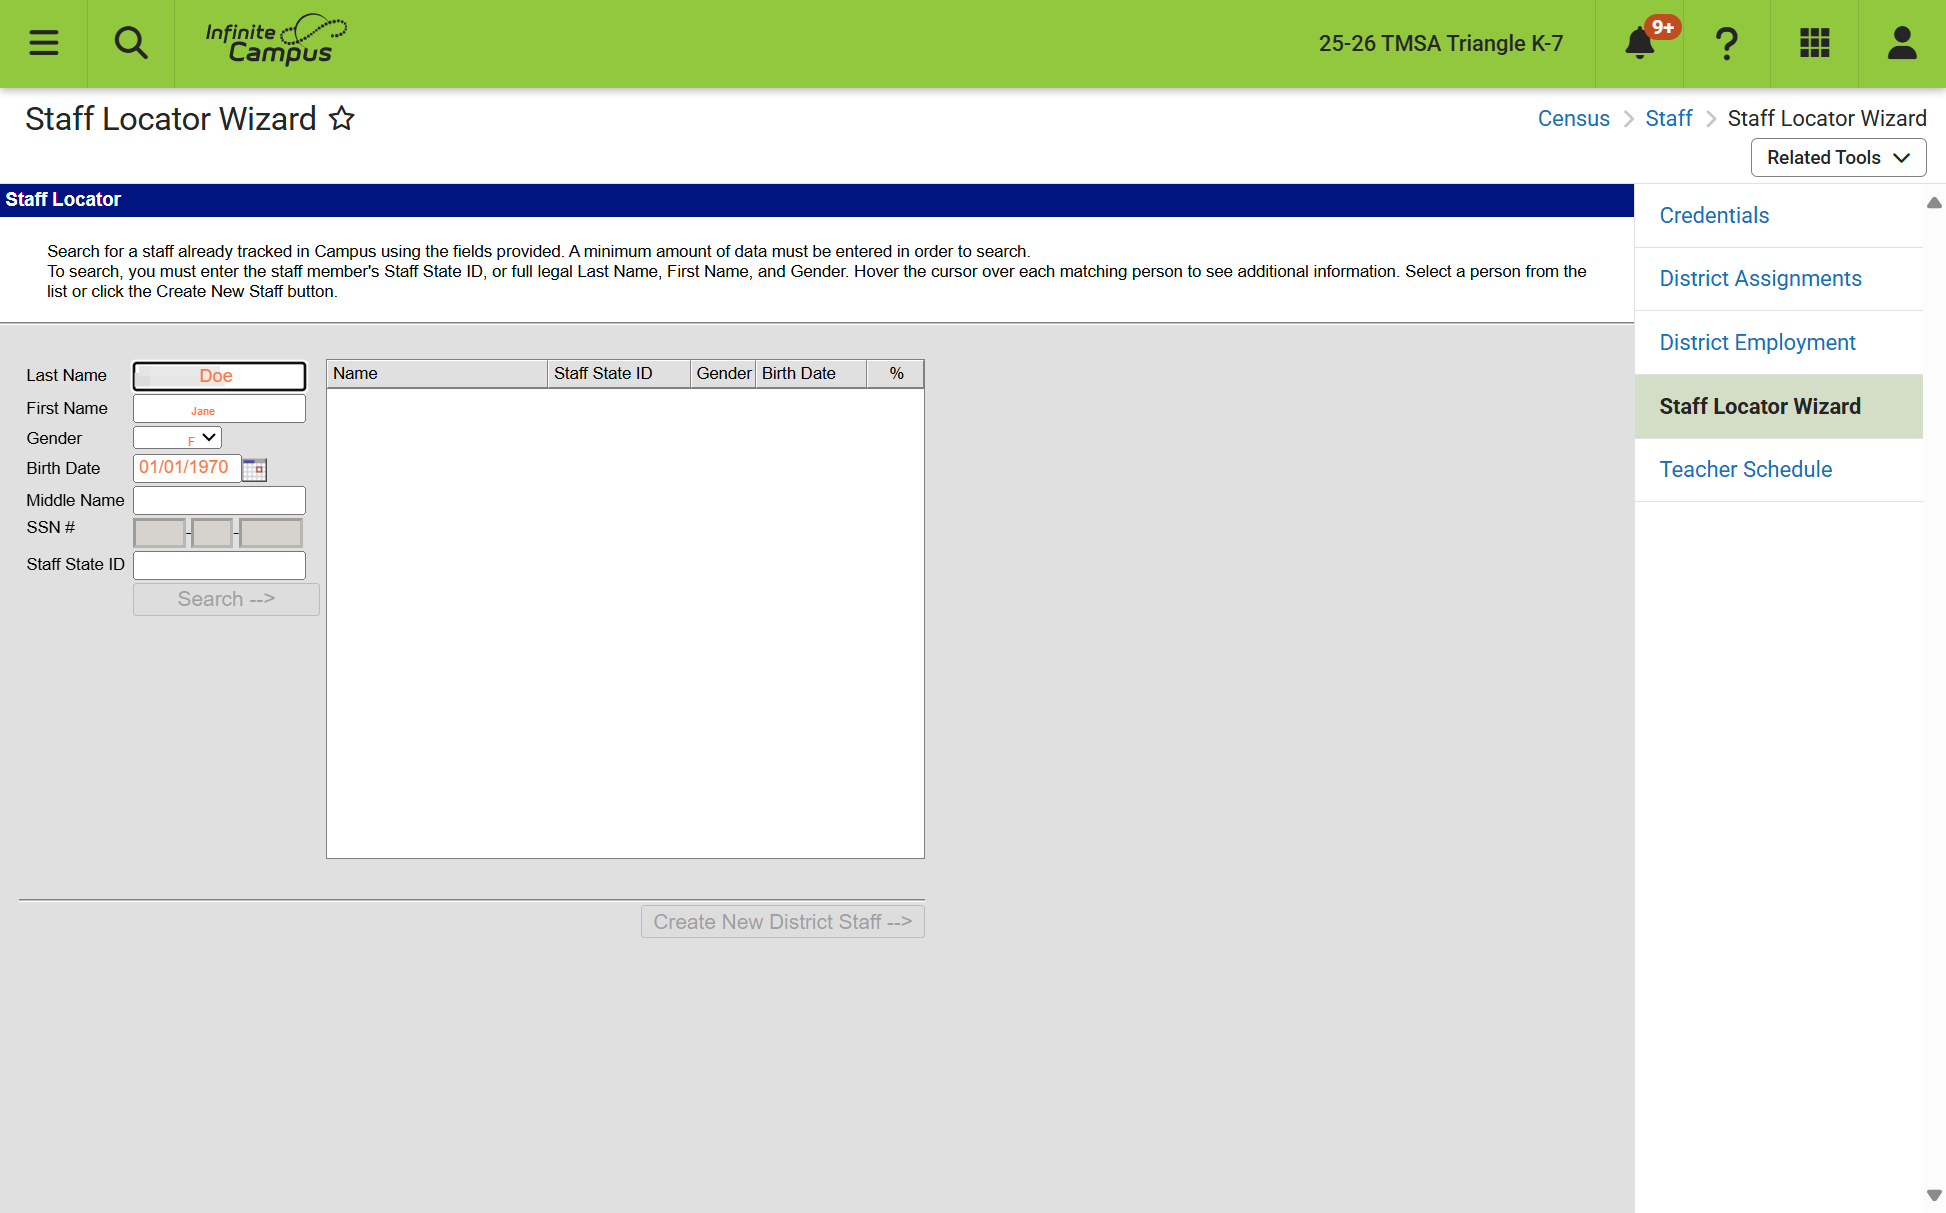Click the Gender column header
This screenshot has width=1946, height=1213.
tap(723, 374)
